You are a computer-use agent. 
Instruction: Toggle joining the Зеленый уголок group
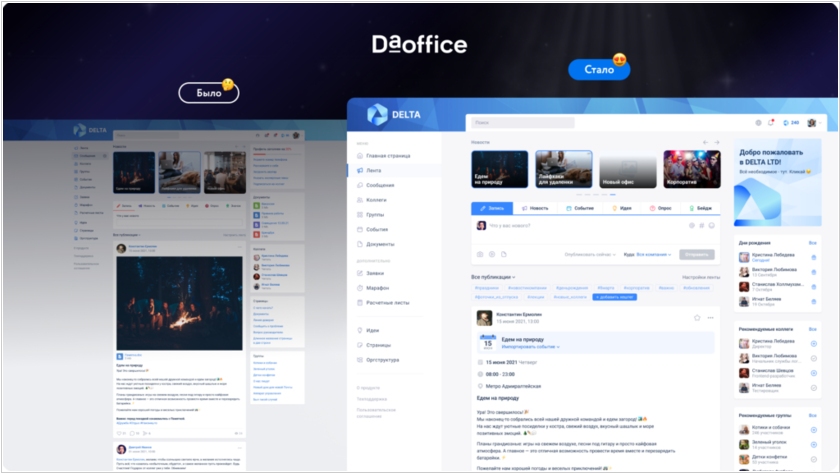813,445
